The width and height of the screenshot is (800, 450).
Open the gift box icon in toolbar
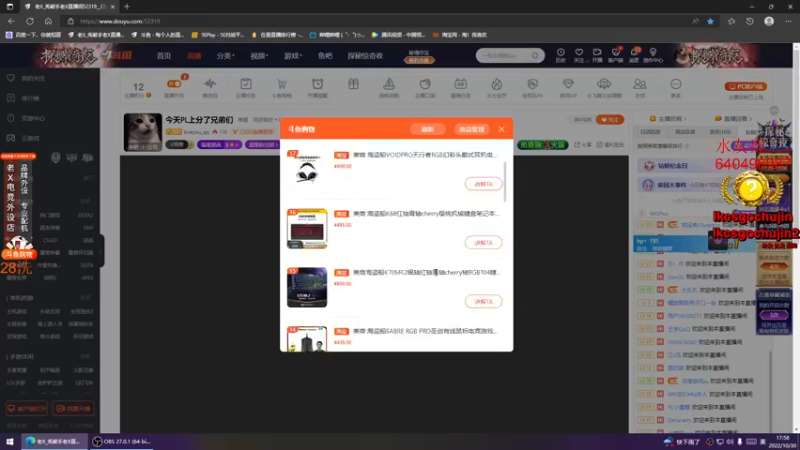pos(353,84)
